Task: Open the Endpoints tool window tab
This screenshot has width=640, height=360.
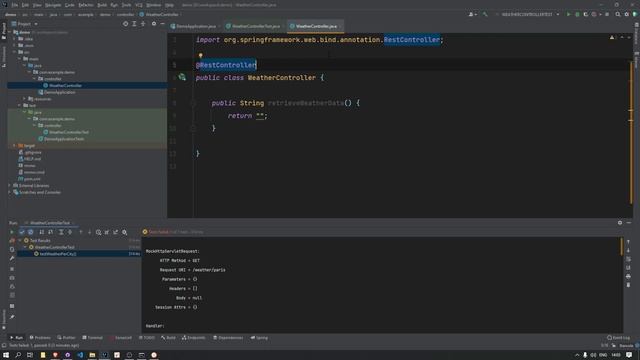Action: [193, 338]
